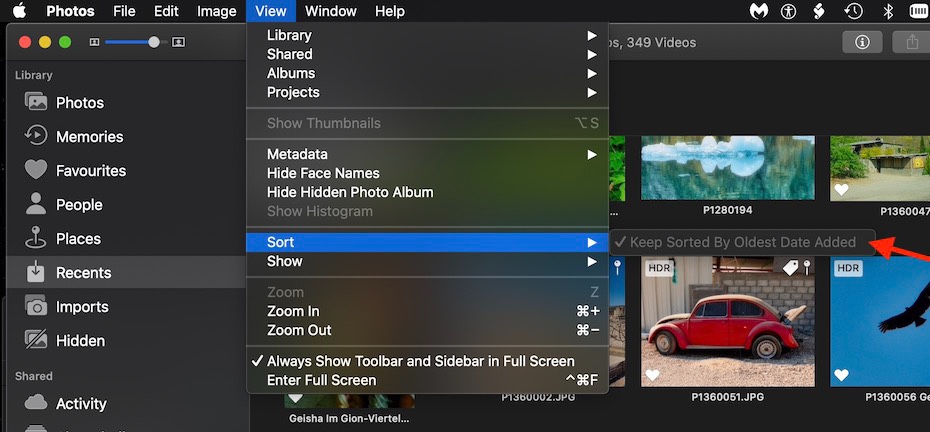Click the Share button in toolbar
This screenshot has height=432, width=930.
coord(912,42)
